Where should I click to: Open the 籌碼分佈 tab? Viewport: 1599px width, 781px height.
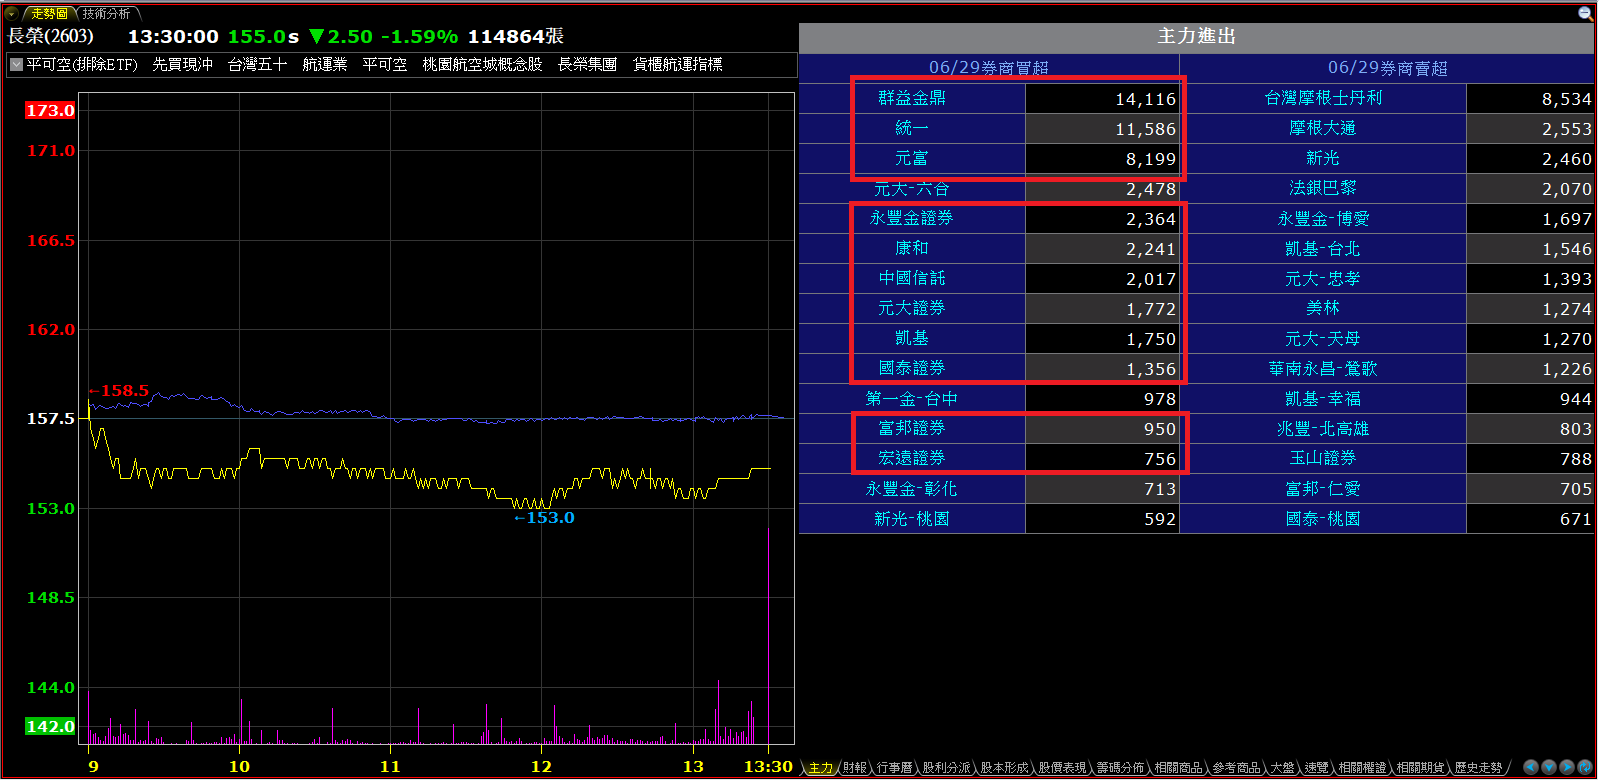tap(1120, 768)
